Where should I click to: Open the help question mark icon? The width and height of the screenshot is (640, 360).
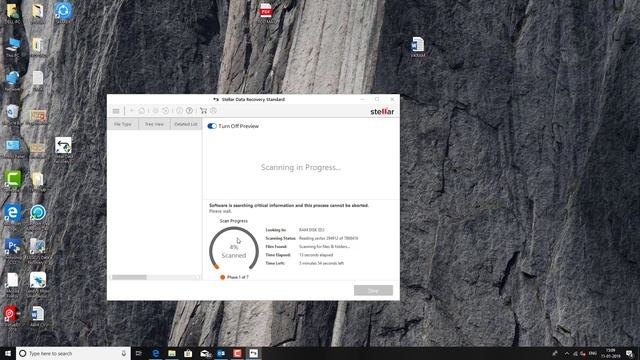pyautogui.click(x=189, y=111)
